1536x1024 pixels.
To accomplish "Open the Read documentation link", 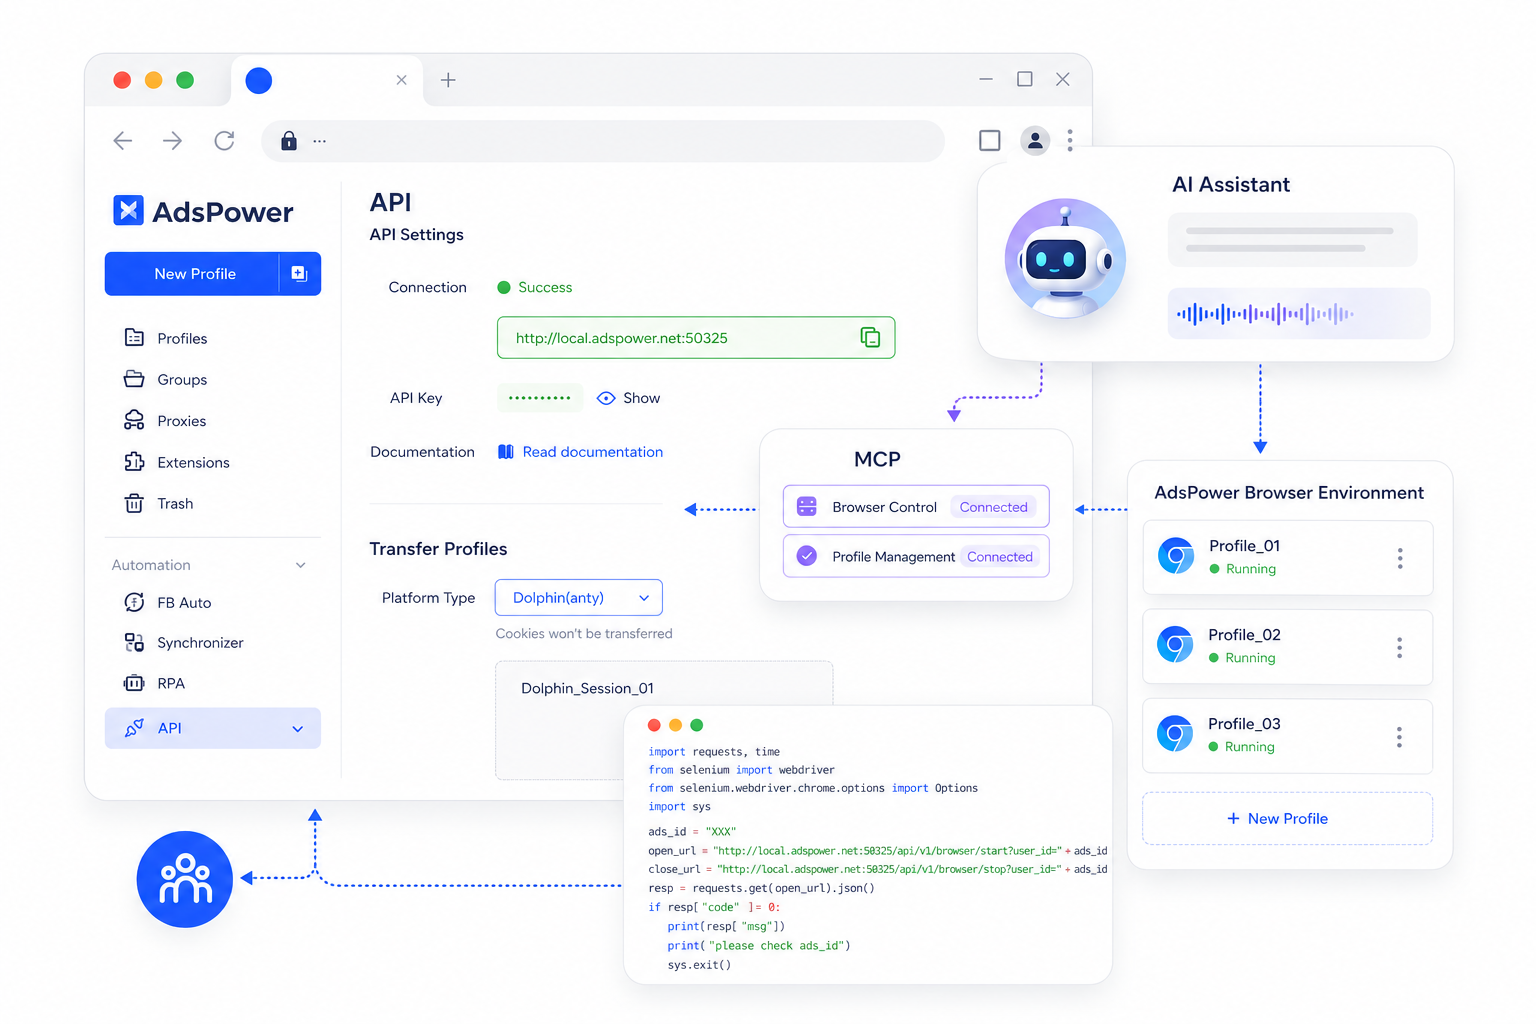I will [592, 452].
